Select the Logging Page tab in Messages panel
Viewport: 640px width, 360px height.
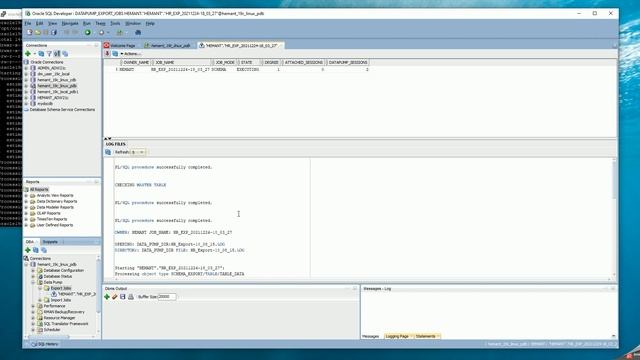397,336
